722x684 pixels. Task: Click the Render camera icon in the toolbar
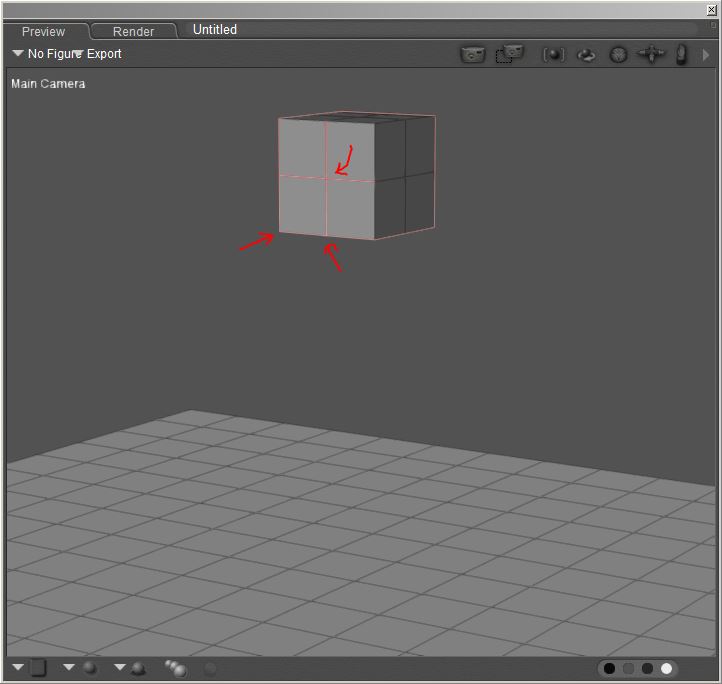point(472,55)
